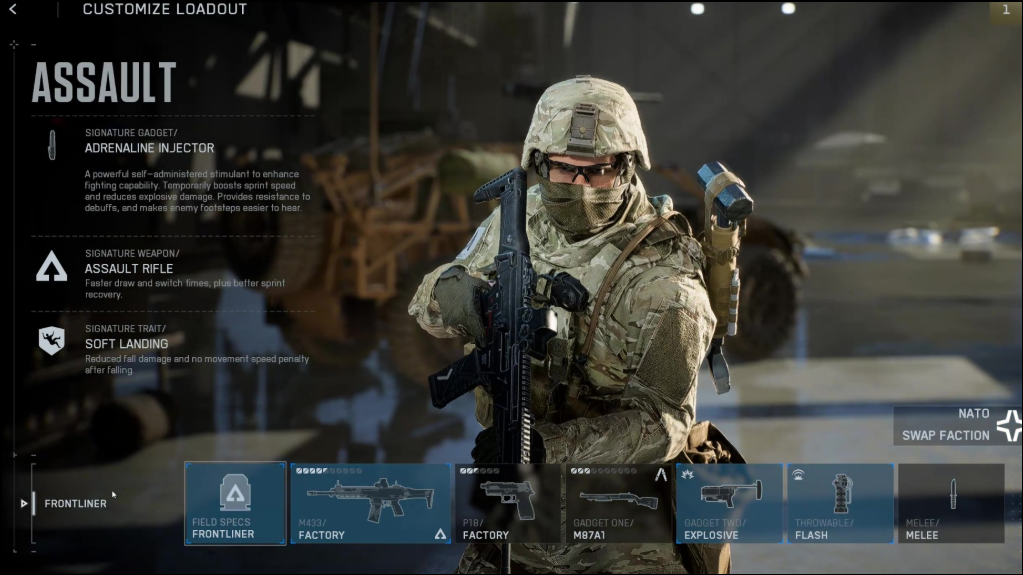Screen dimensions: 1023x575
Task: Go back using the arrow beside Customize Loadout
Action: [x=13, y=9]
